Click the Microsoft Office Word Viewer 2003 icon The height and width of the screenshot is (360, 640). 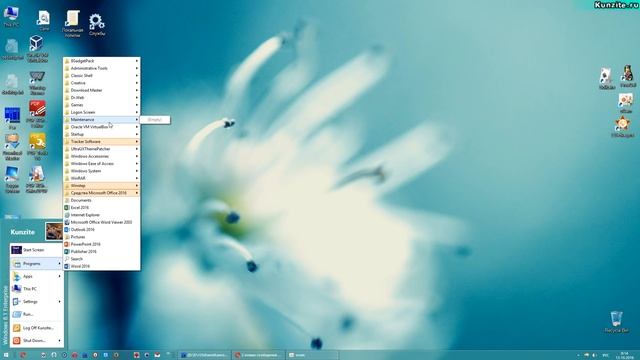(x=67, y=222)
